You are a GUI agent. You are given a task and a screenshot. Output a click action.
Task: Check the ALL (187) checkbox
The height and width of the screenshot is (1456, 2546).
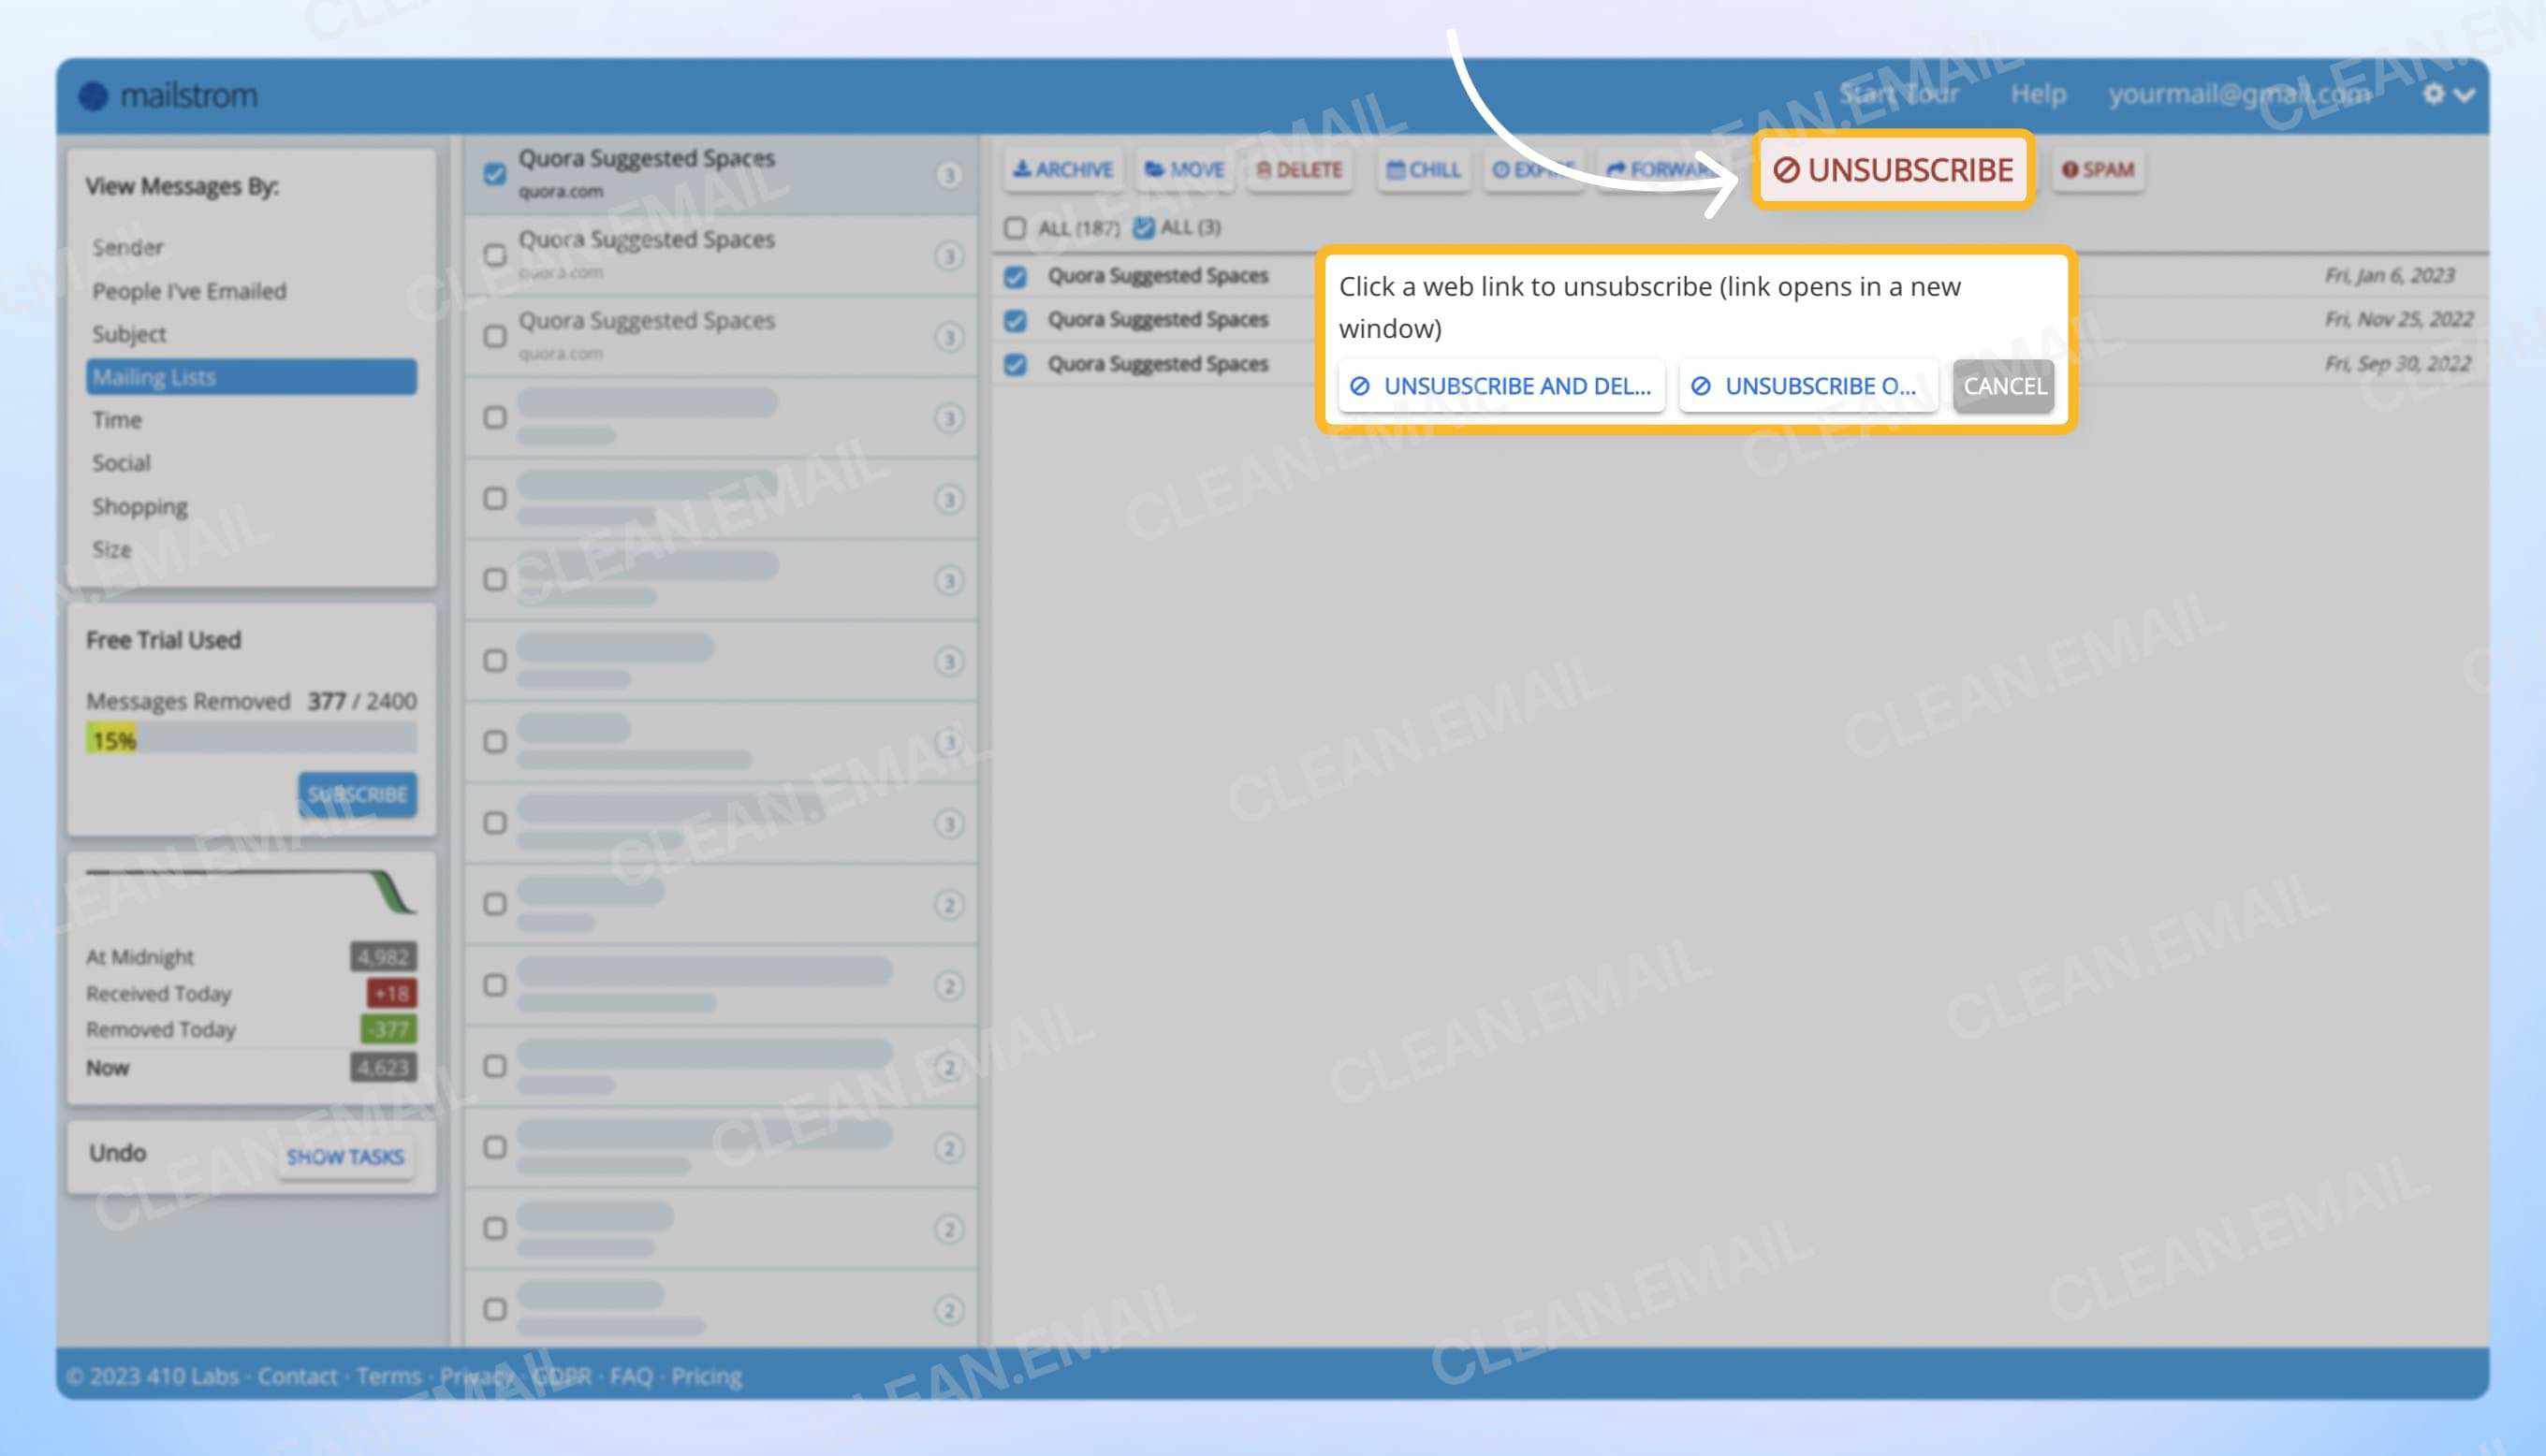[1015, 227]
